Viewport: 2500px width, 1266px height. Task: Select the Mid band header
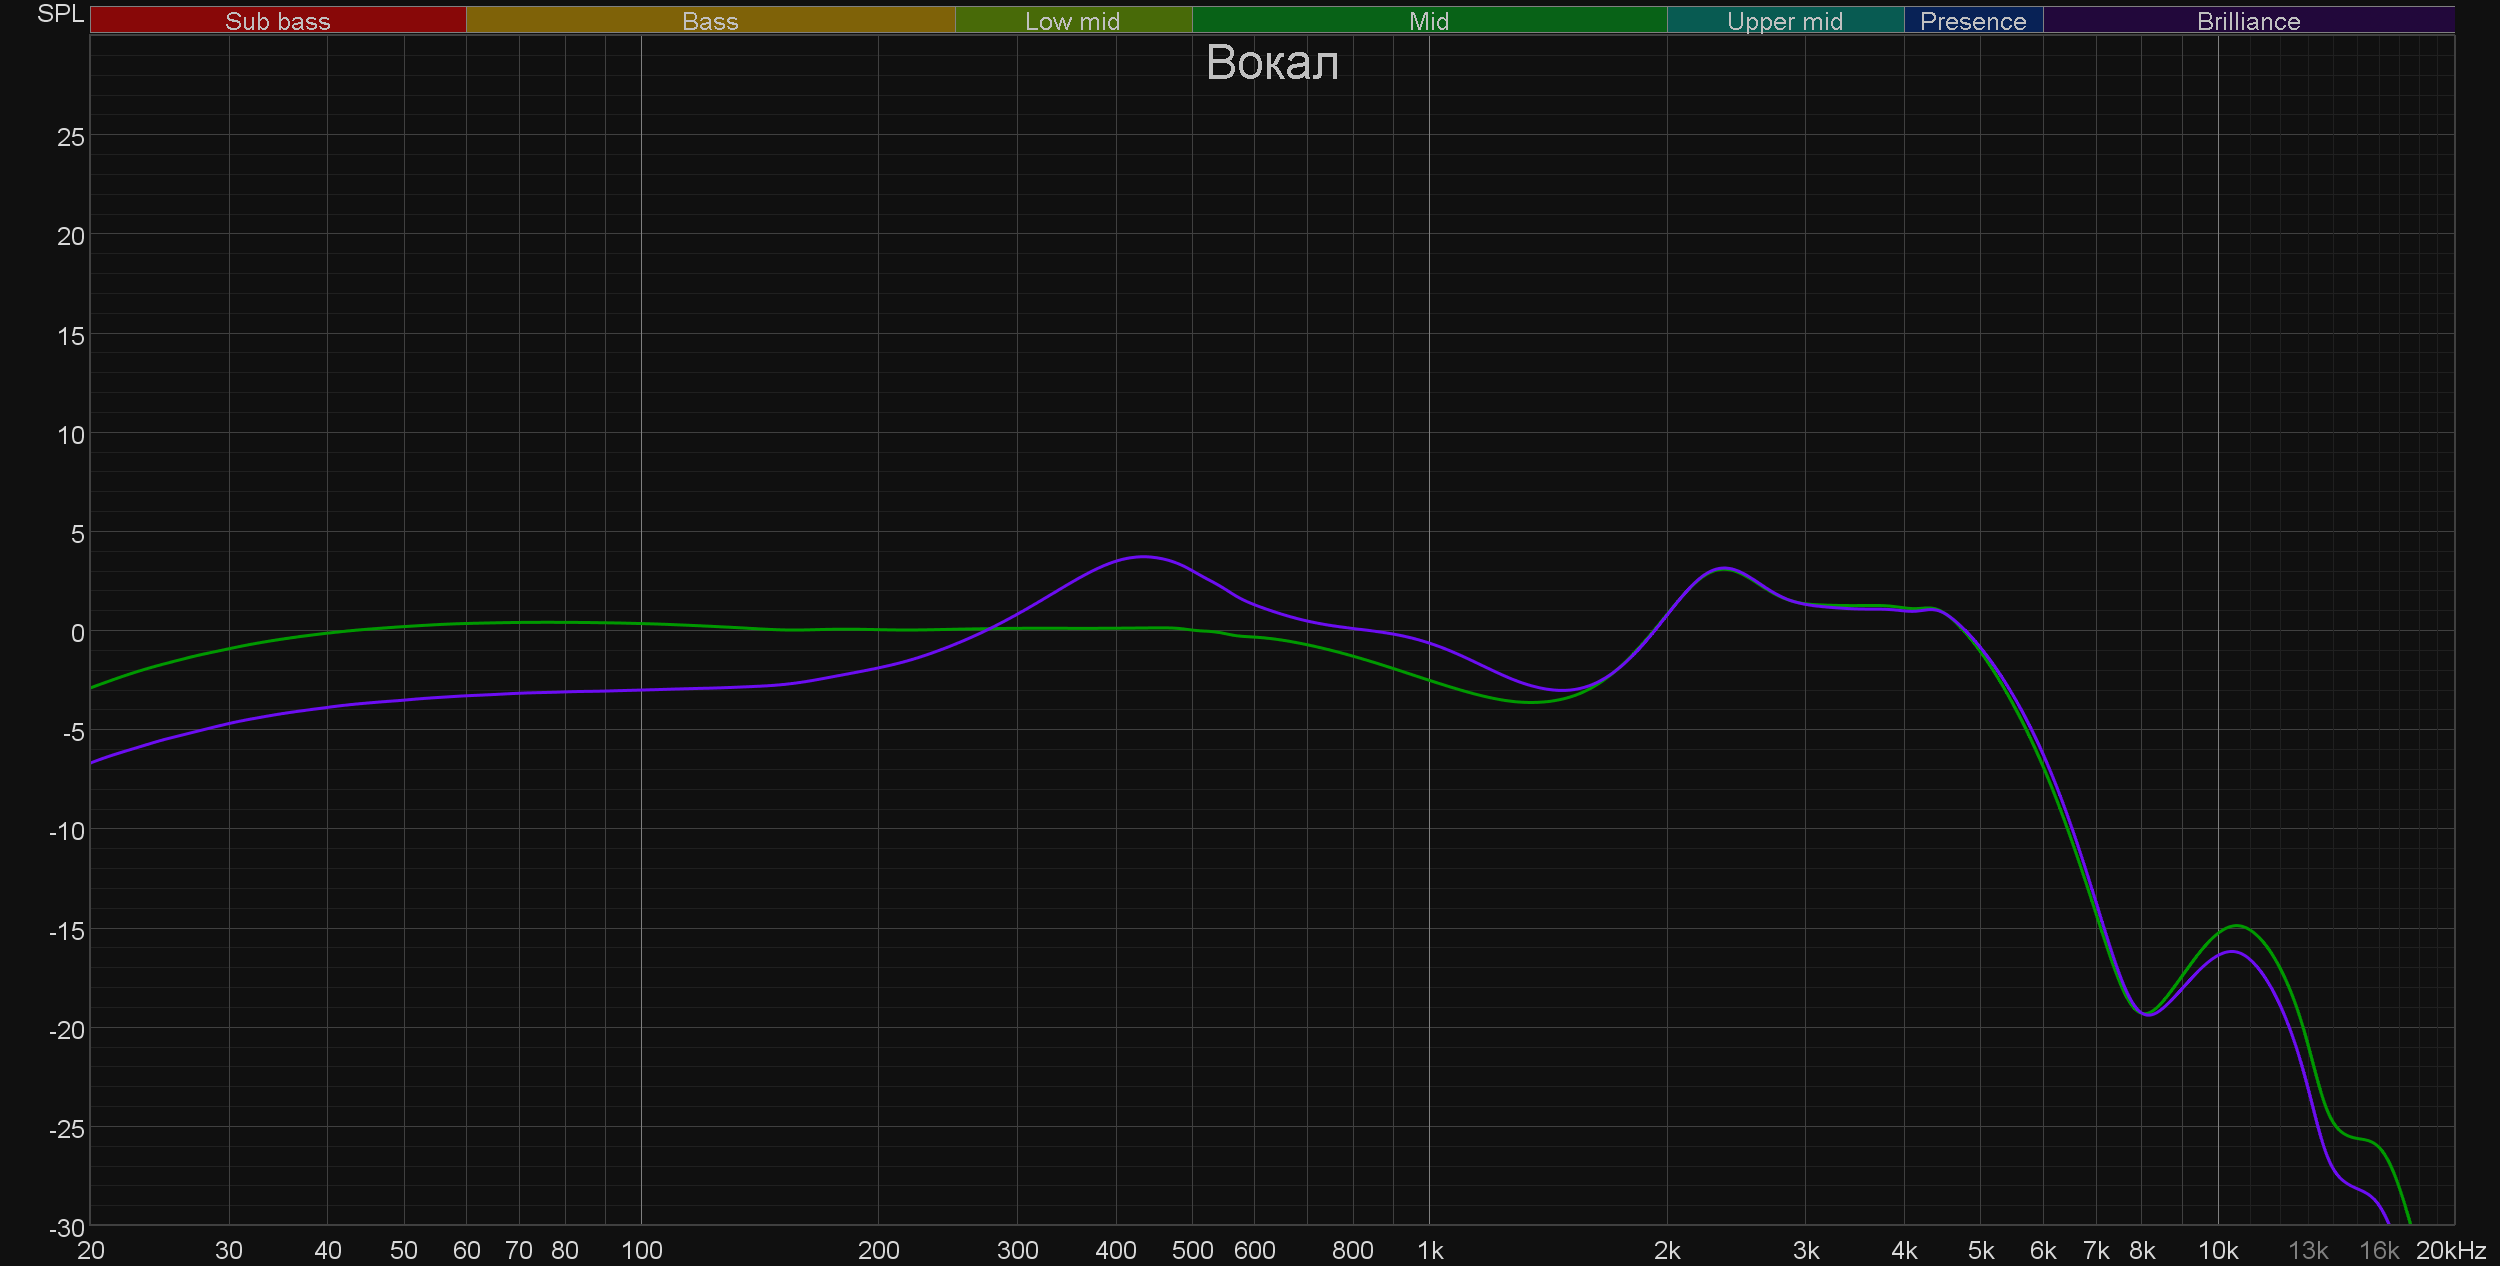pyautogui.click(x=1428, y=20)
